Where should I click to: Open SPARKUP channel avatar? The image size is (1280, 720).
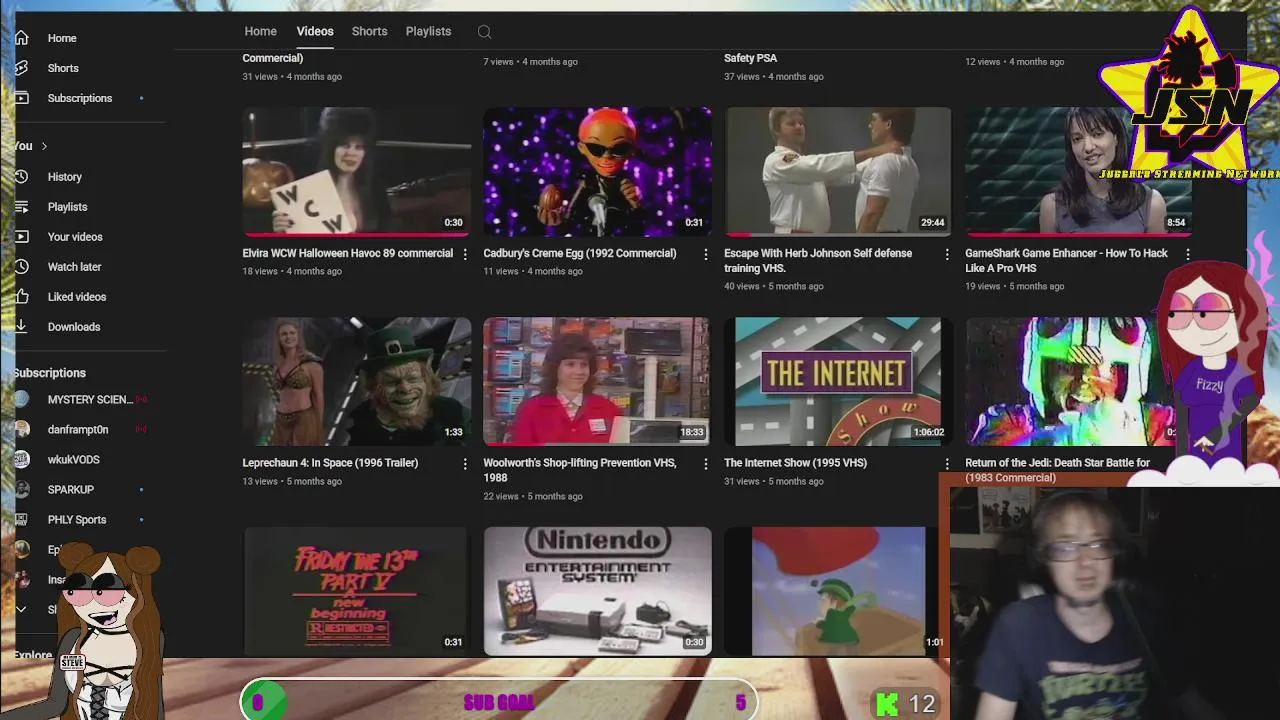tap(22, 490)
